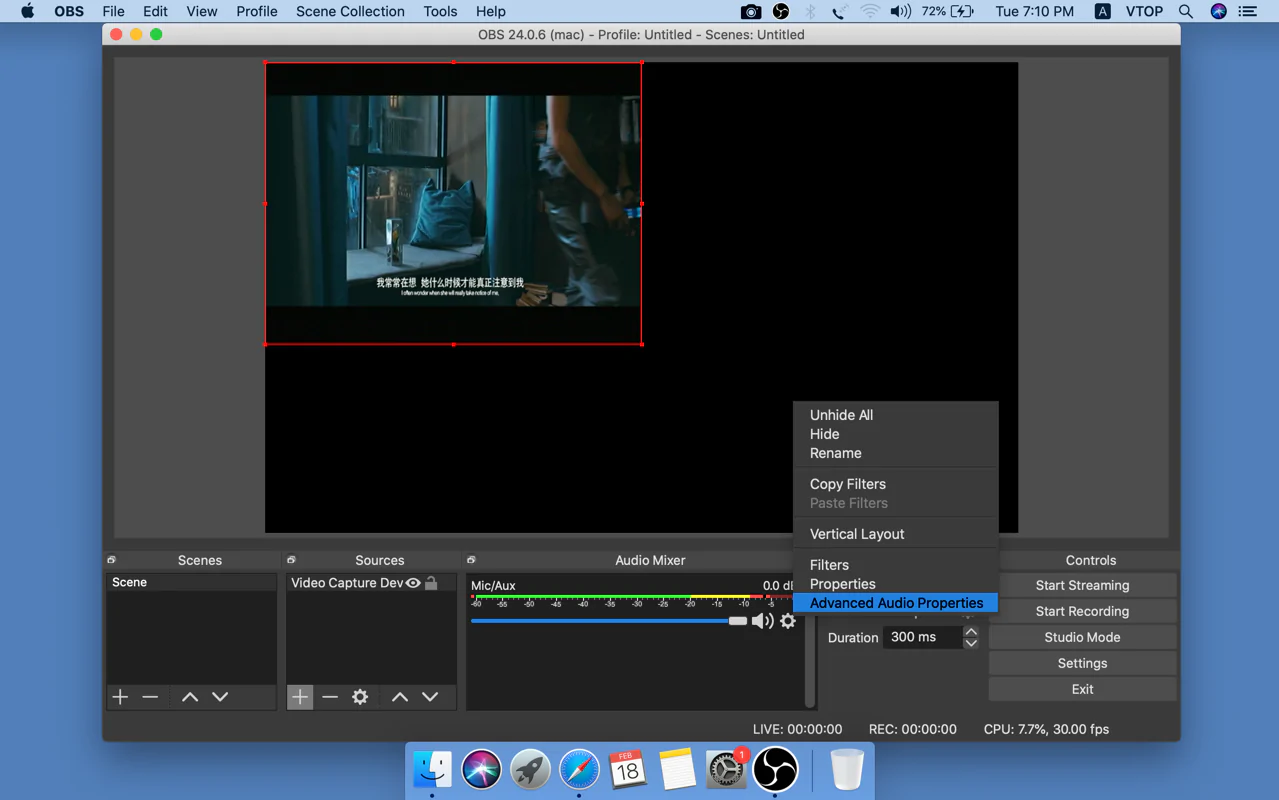Click the camera icon in menu bar
This screenshot has width=1279, height=800.
(751, 11)
